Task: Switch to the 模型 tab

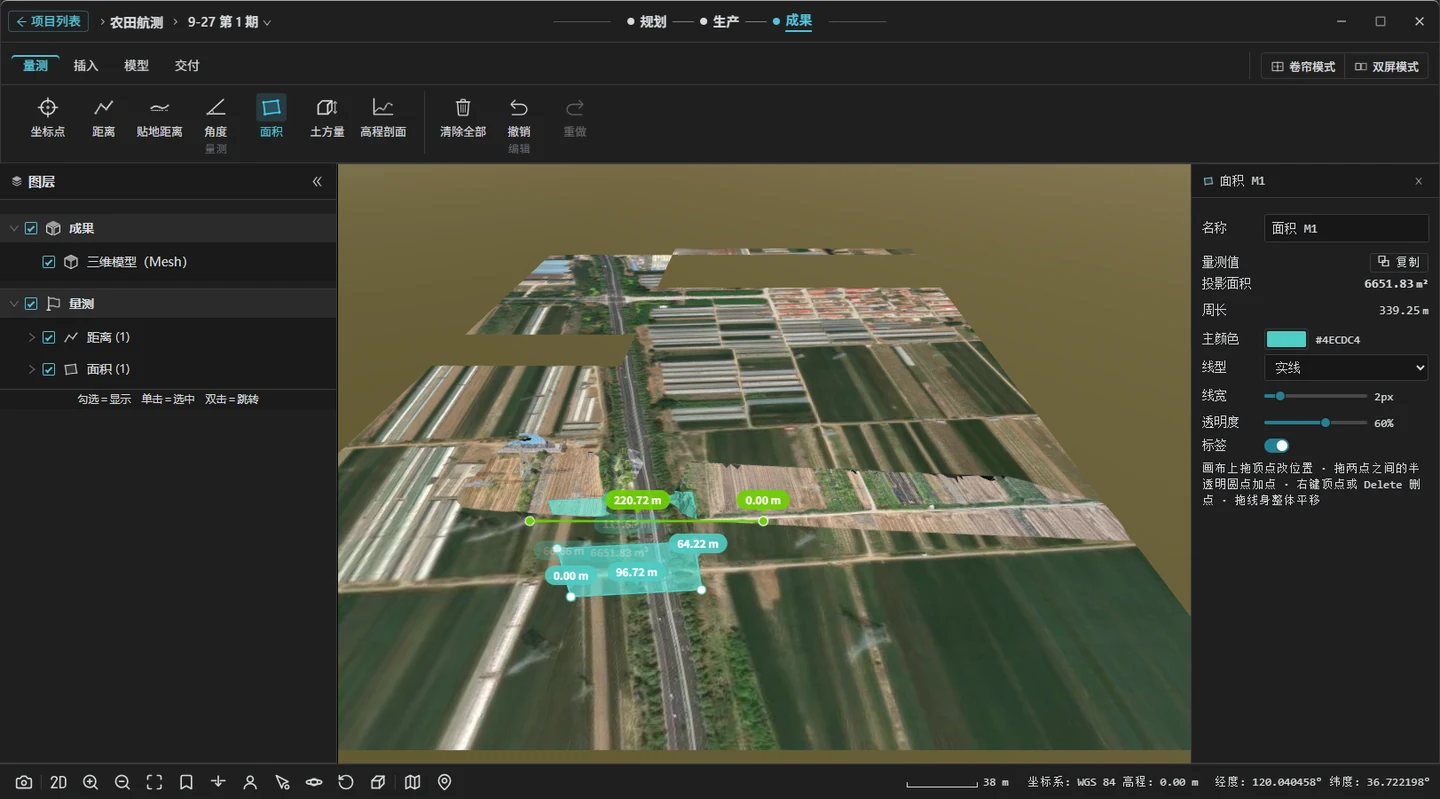Action: coord(136,65)
